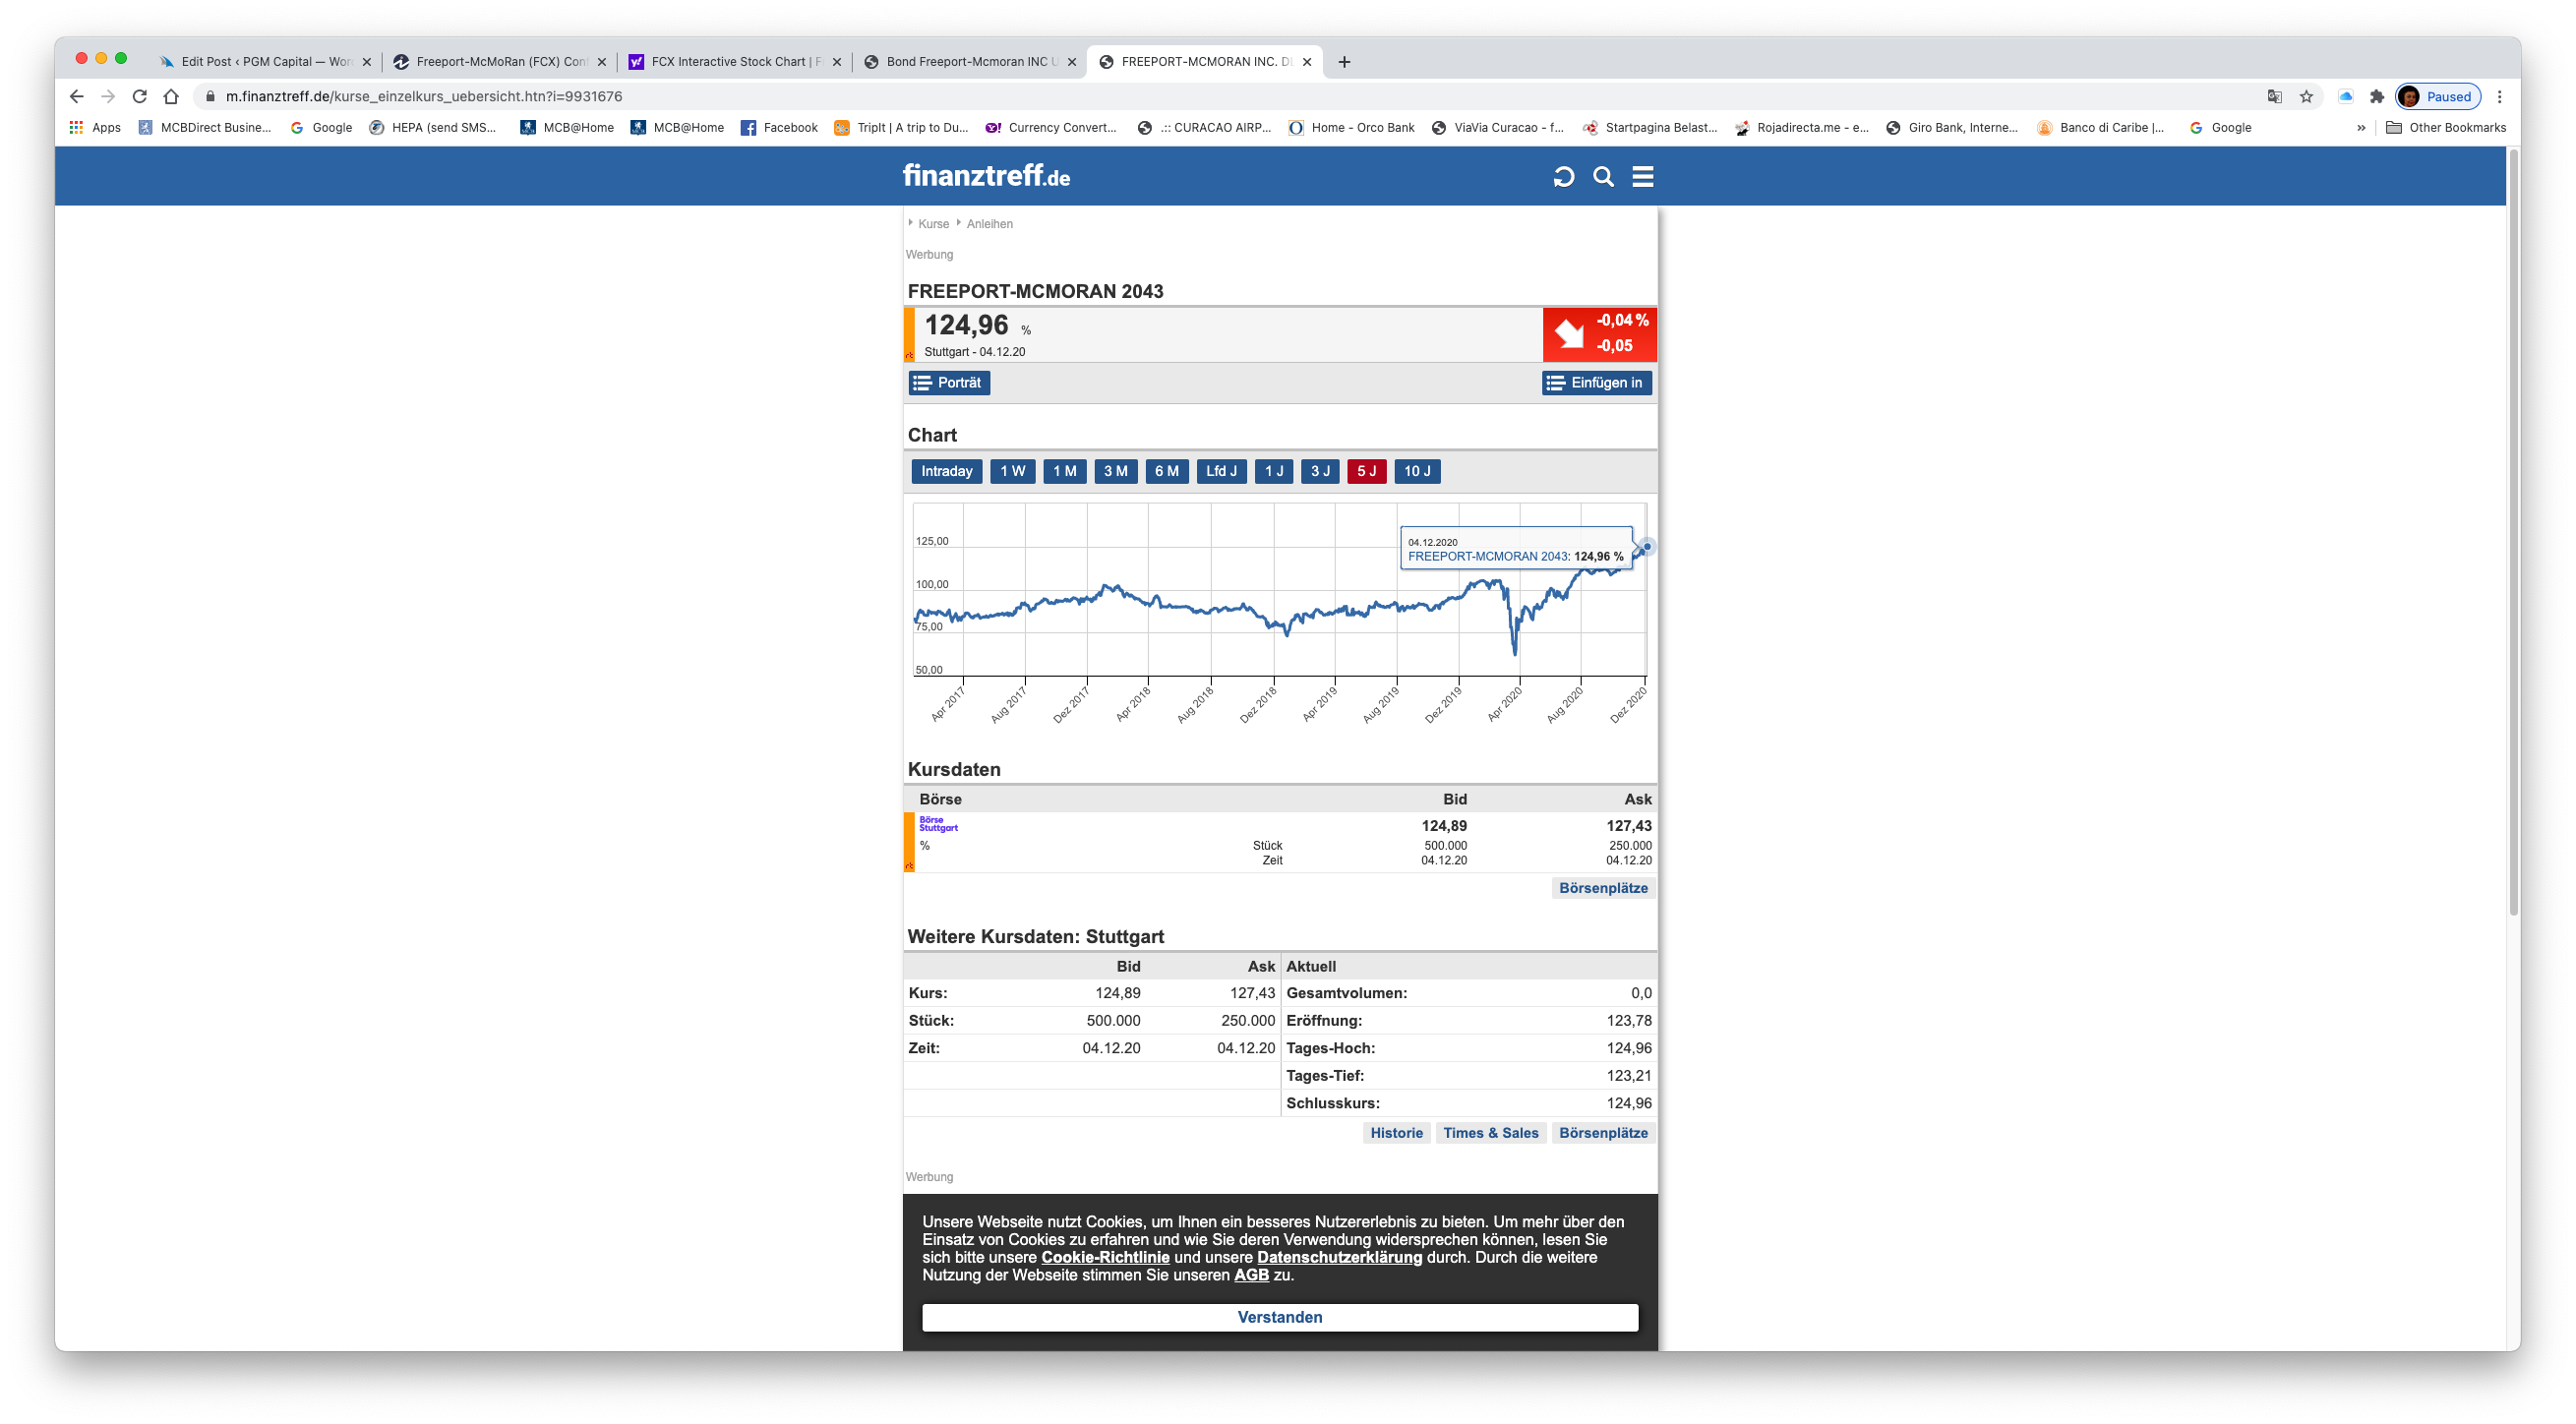The width and height of the screenshot is (2576, 1424).
Task: Click the finanztreff.de logo
Action: click(986, 176)
